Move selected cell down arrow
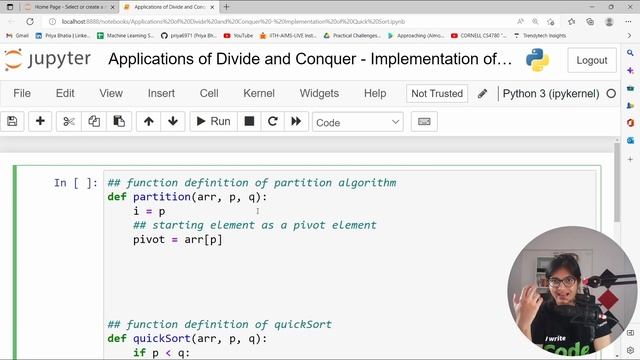640x360 pixels. [x=173, y=121]
